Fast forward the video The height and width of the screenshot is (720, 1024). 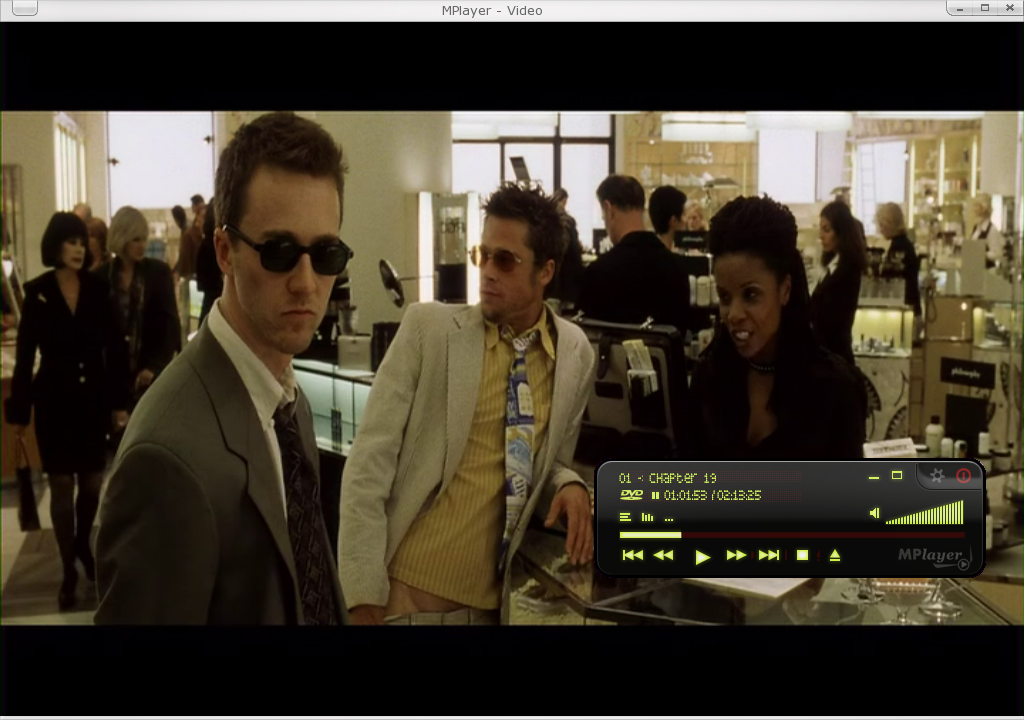[x=736, y=555]
